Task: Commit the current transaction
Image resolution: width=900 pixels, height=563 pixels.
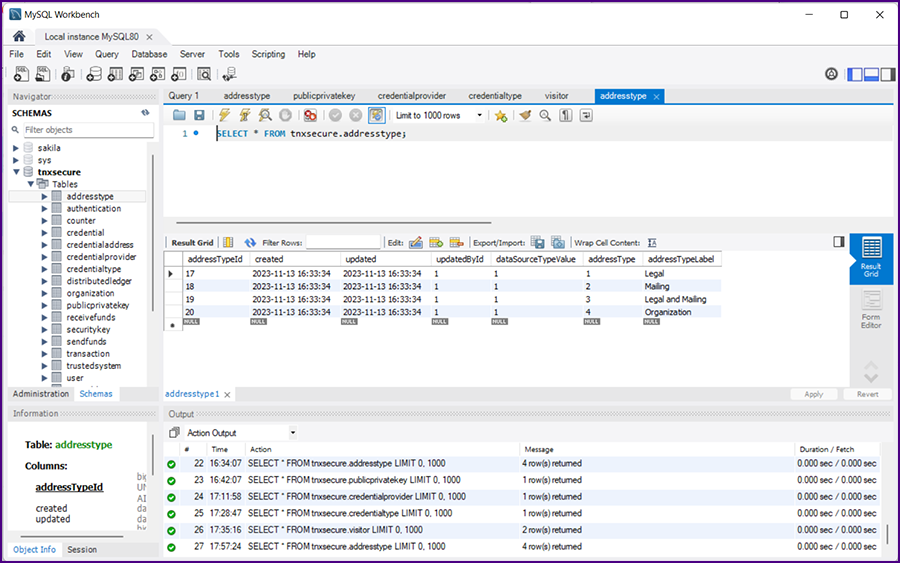Action: [335, 115]
